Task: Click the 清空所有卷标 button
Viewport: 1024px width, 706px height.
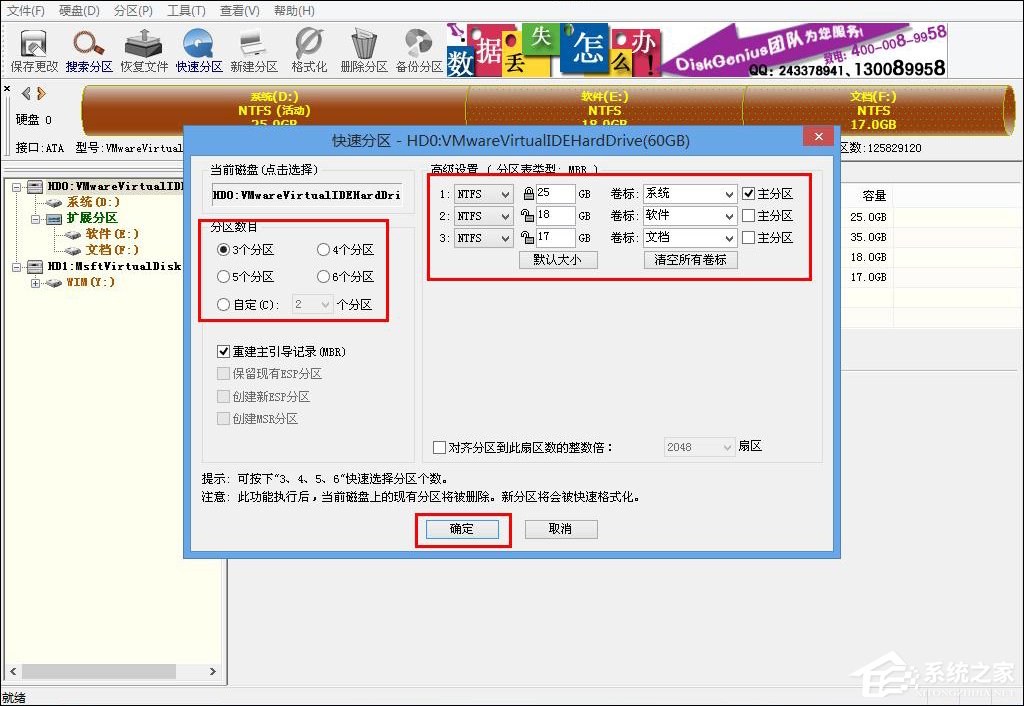Action: coord(689,260)
